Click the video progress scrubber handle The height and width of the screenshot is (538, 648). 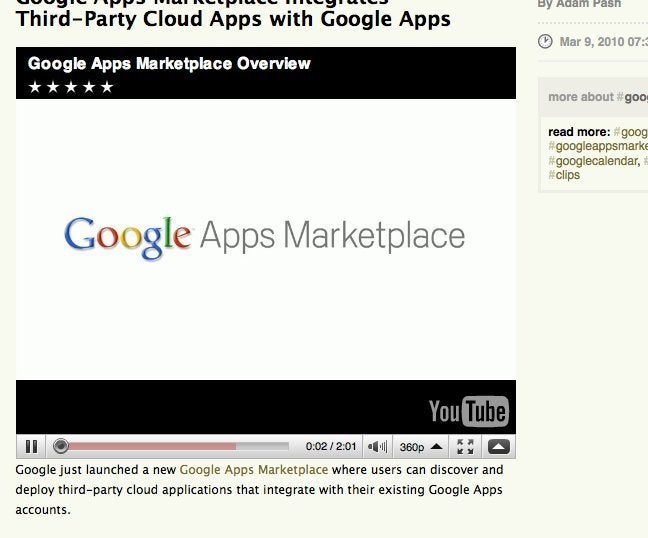(61, 446)
